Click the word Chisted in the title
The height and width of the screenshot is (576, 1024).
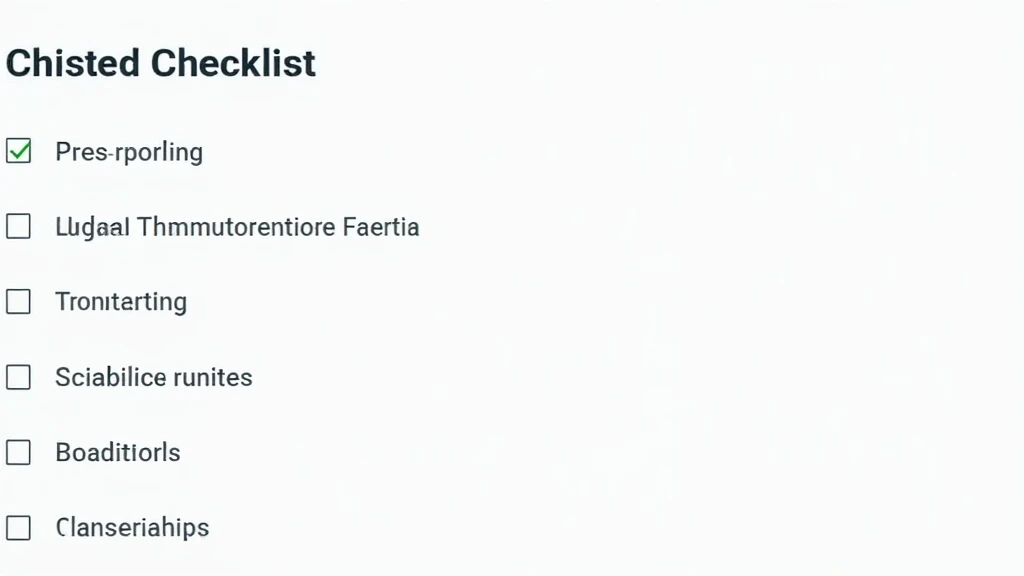click(x=72, y=63)
